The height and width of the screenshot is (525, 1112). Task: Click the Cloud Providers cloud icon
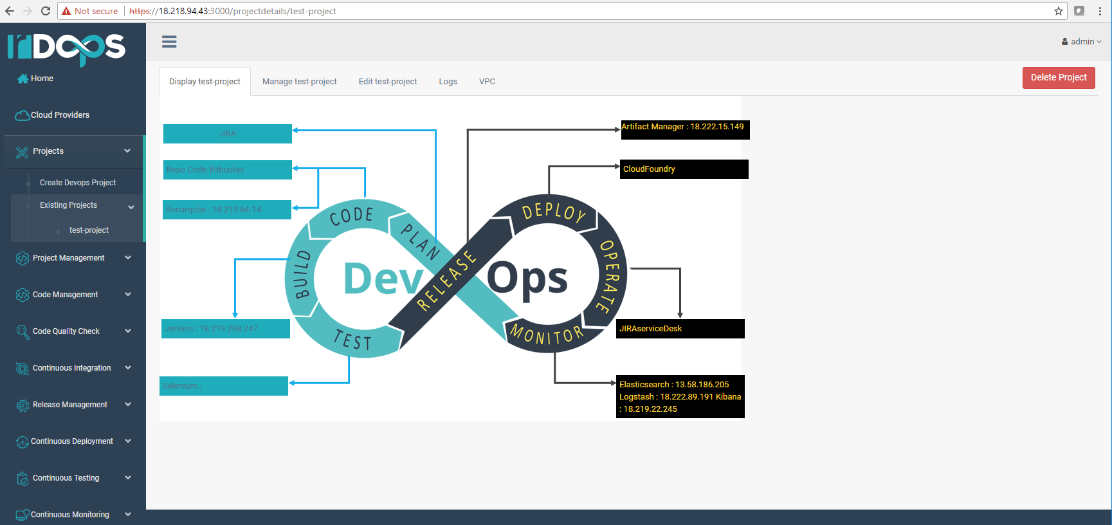[x=22, y=115]
